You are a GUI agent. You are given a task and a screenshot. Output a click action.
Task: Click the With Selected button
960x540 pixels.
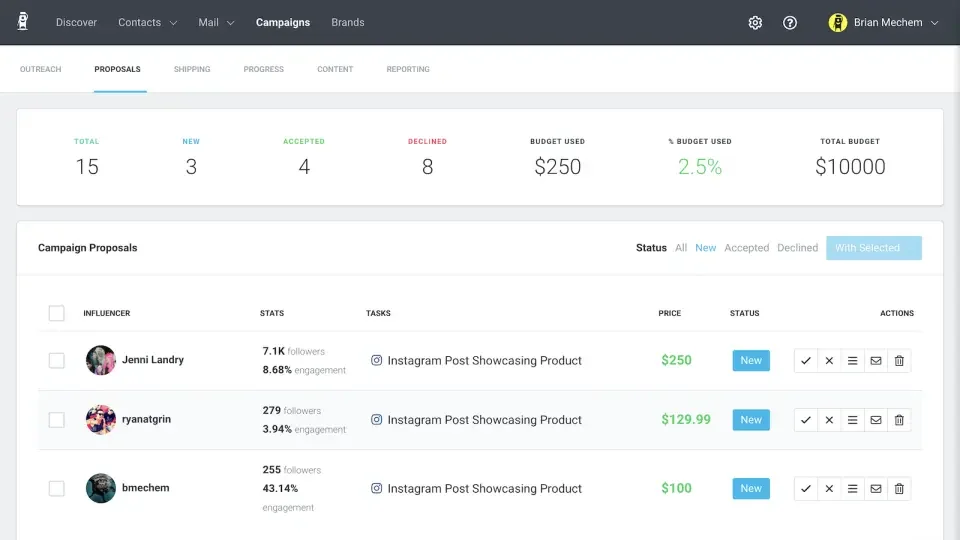873,248
